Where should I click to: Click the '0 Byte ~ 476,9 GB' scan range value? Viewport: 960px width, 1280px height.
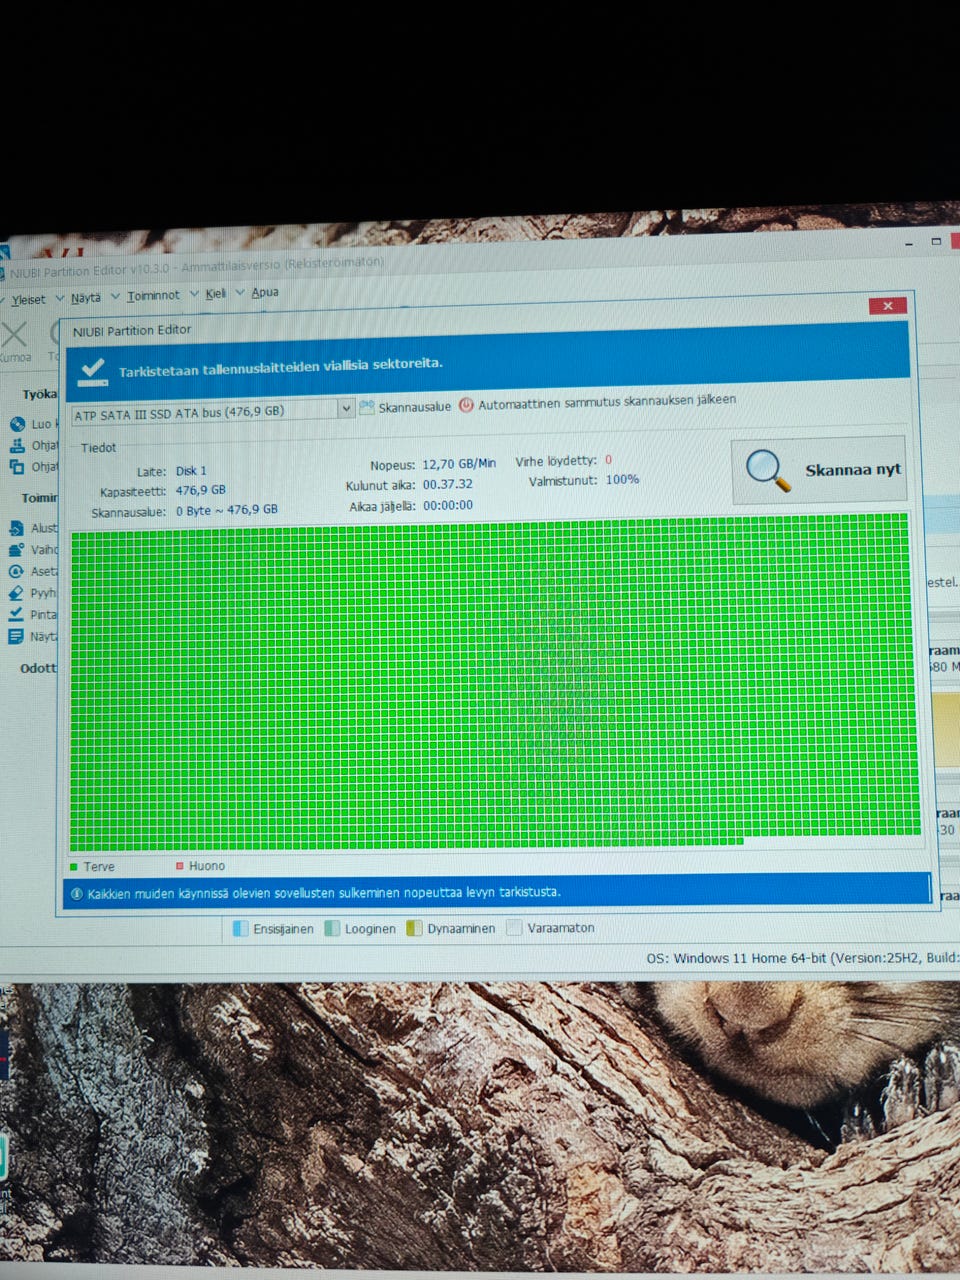(227, 510)
